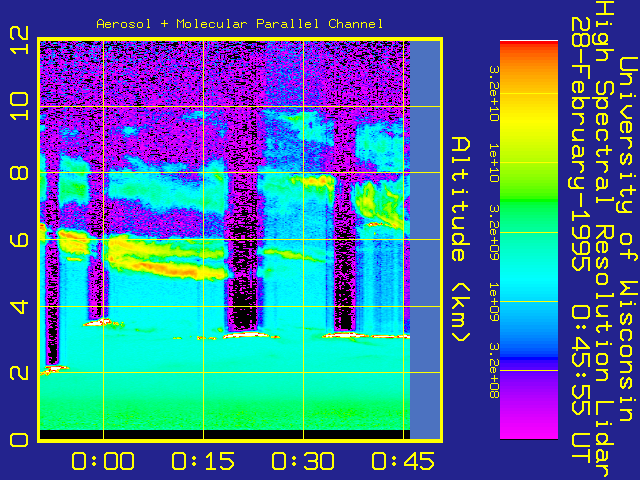This screenshot has width=640, height=480.
Task: Click the altitude tick label 6
Action: (19, 239)
